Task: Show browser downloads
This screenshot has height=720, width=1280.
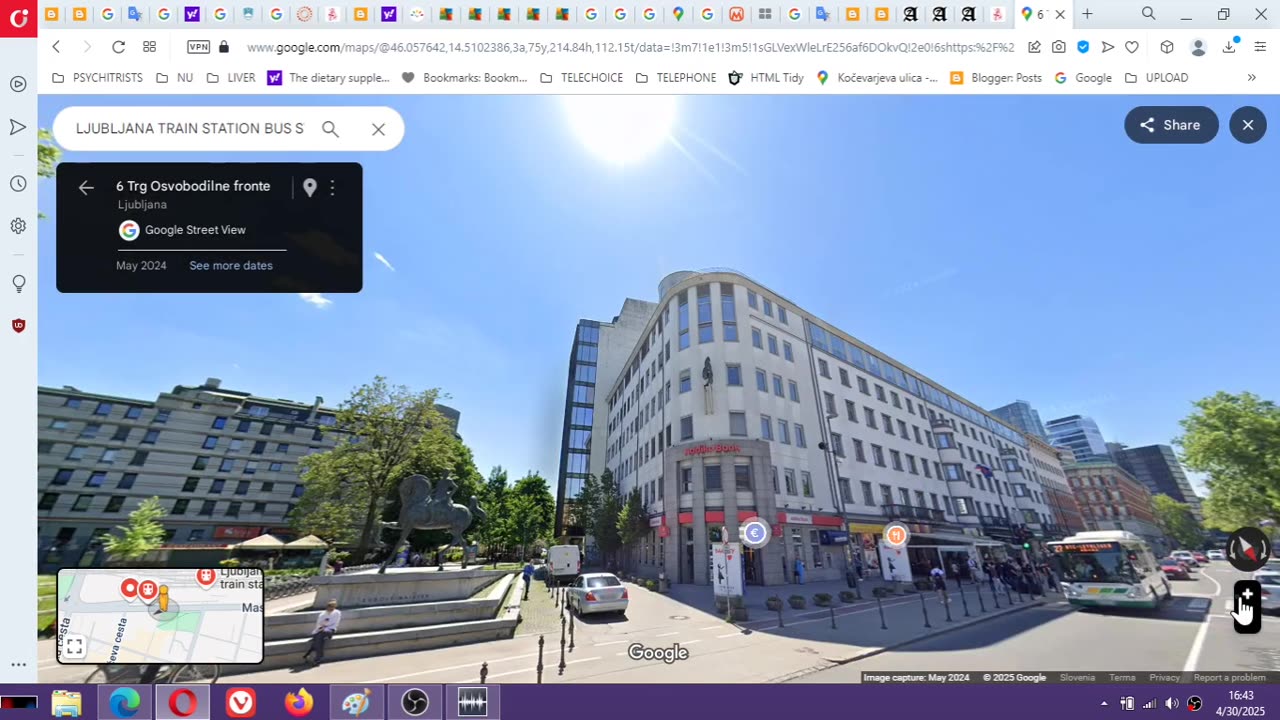Action: (1230, 47)
